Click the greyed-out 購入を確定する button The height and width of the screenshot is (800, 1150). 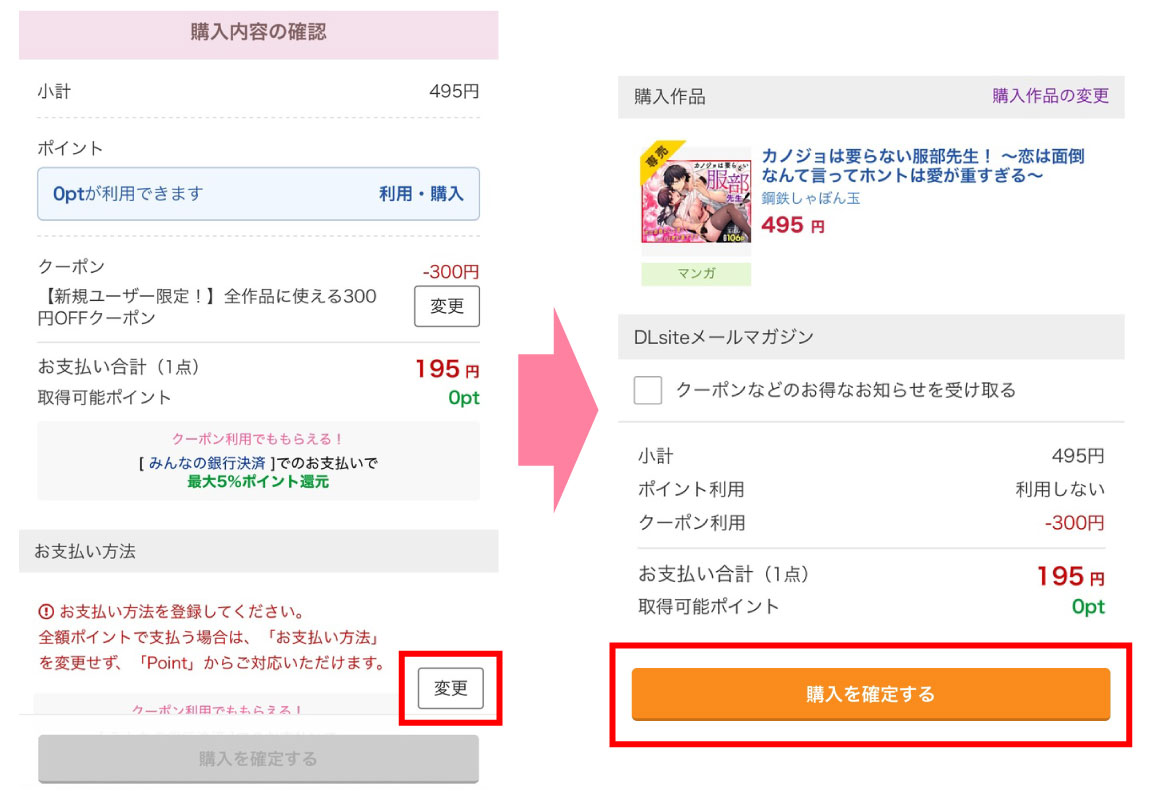[258, 759]
